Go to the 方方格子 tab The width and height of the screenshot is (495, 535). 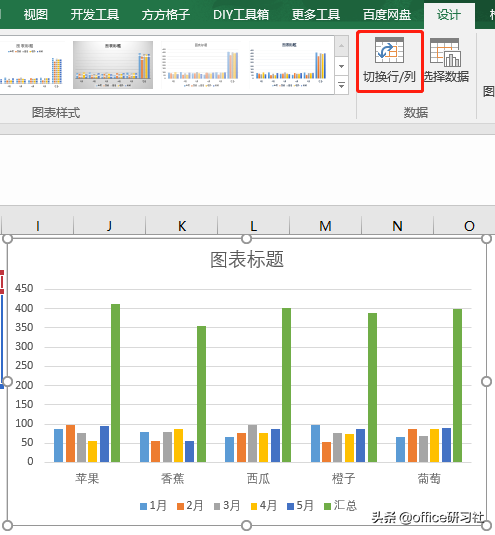[x=166, y=15]
